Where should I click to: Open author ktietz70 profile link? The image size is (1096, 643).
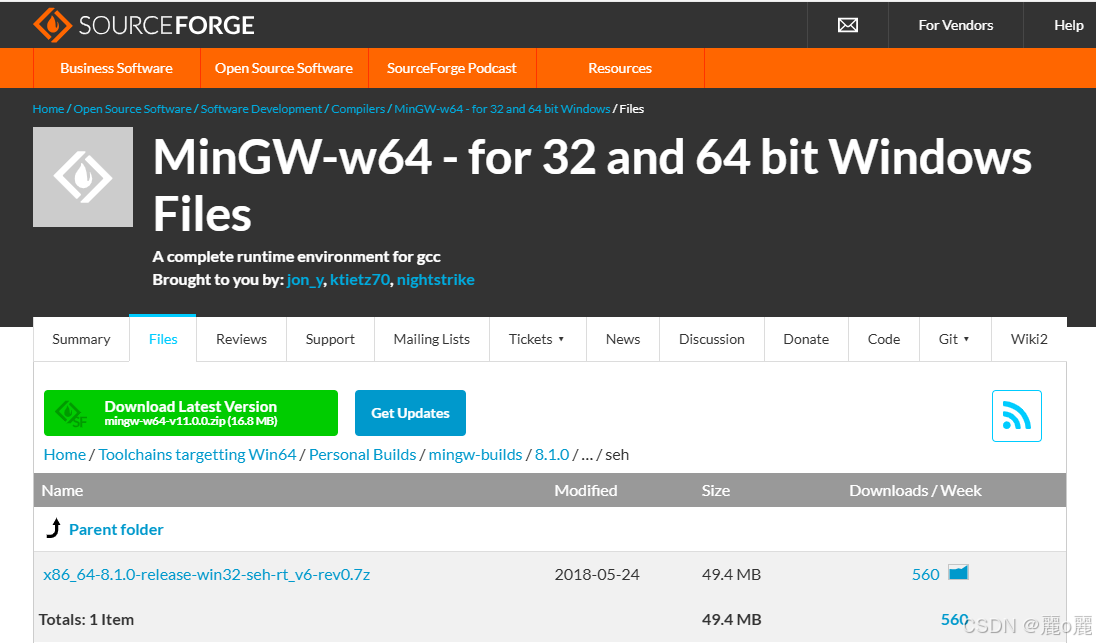360,280
